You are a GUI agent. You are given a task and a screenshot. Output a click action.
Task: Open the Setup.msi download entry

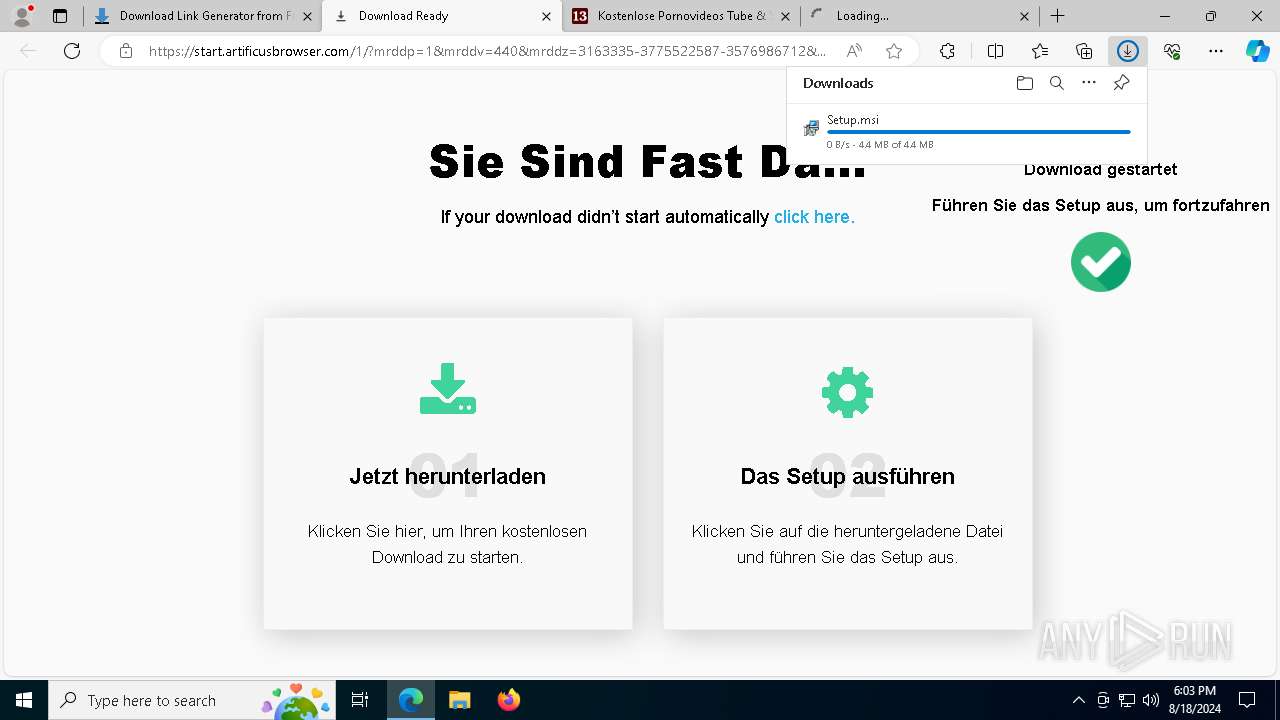click(x=967, y=131)
